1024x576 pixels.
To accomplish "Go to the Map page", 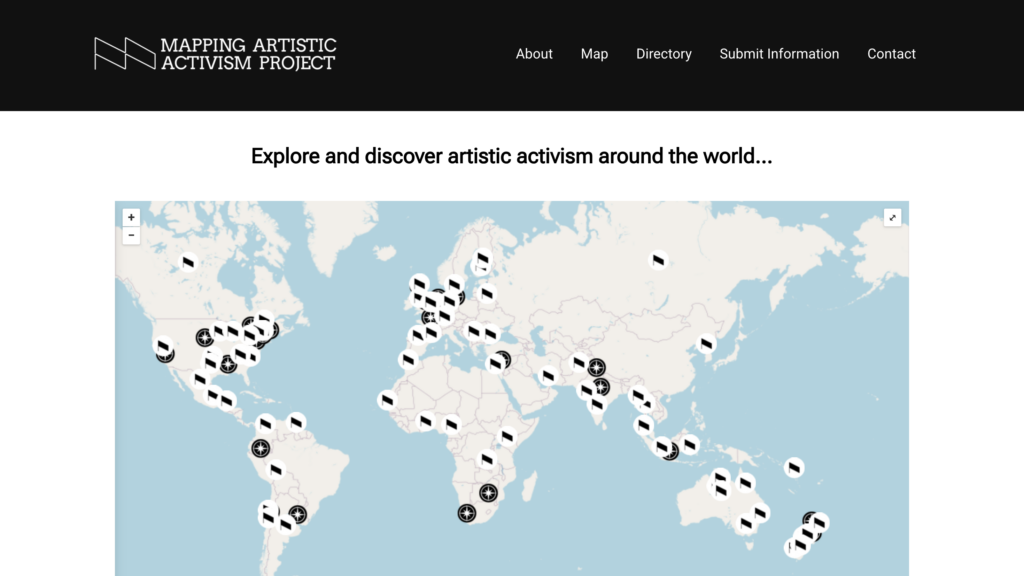I will tap(594, 54).
